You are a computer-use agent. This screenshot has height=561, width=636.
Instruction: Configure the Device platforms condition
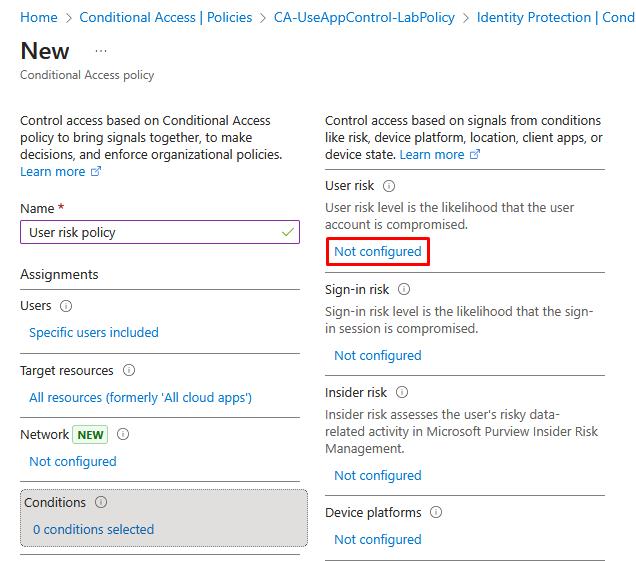pos(378,540)
